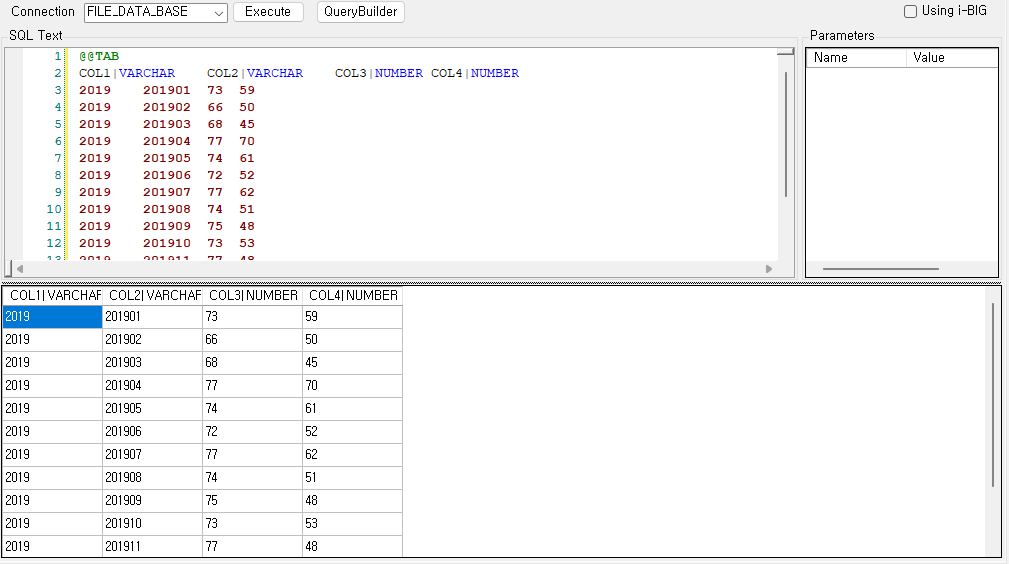Viewport: 1009px width, 564px height.
Task: Click the SQL editor right scroll arrow
Action: [x=769, y=269]
